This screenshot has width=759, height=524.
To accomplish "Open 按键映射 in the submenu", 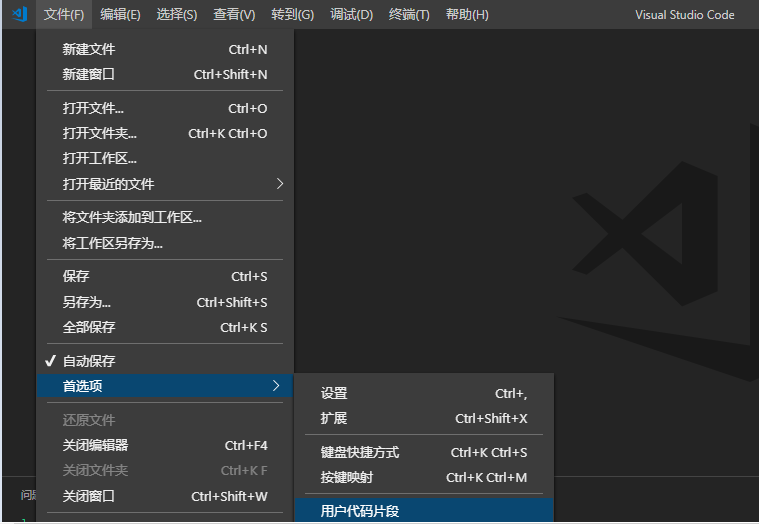I will click(x=424, y=478).
